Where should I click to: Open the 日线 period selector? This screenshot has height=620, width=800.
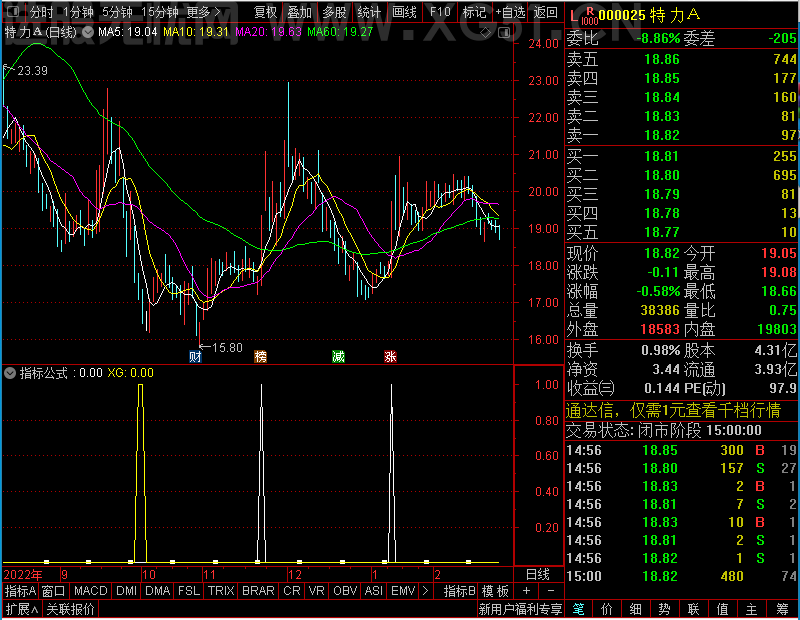pos(538,575)
